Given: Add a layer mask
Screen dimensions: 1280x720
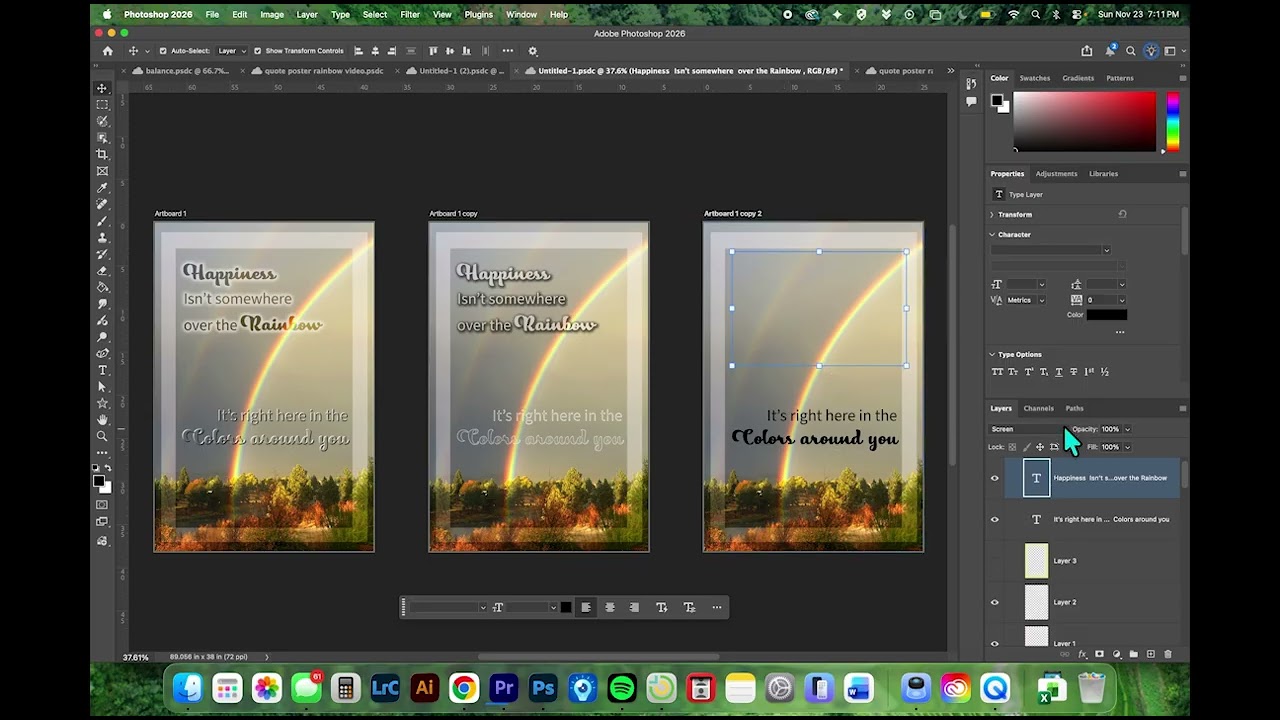Looking at the screenshot, I should [1099, 654].
